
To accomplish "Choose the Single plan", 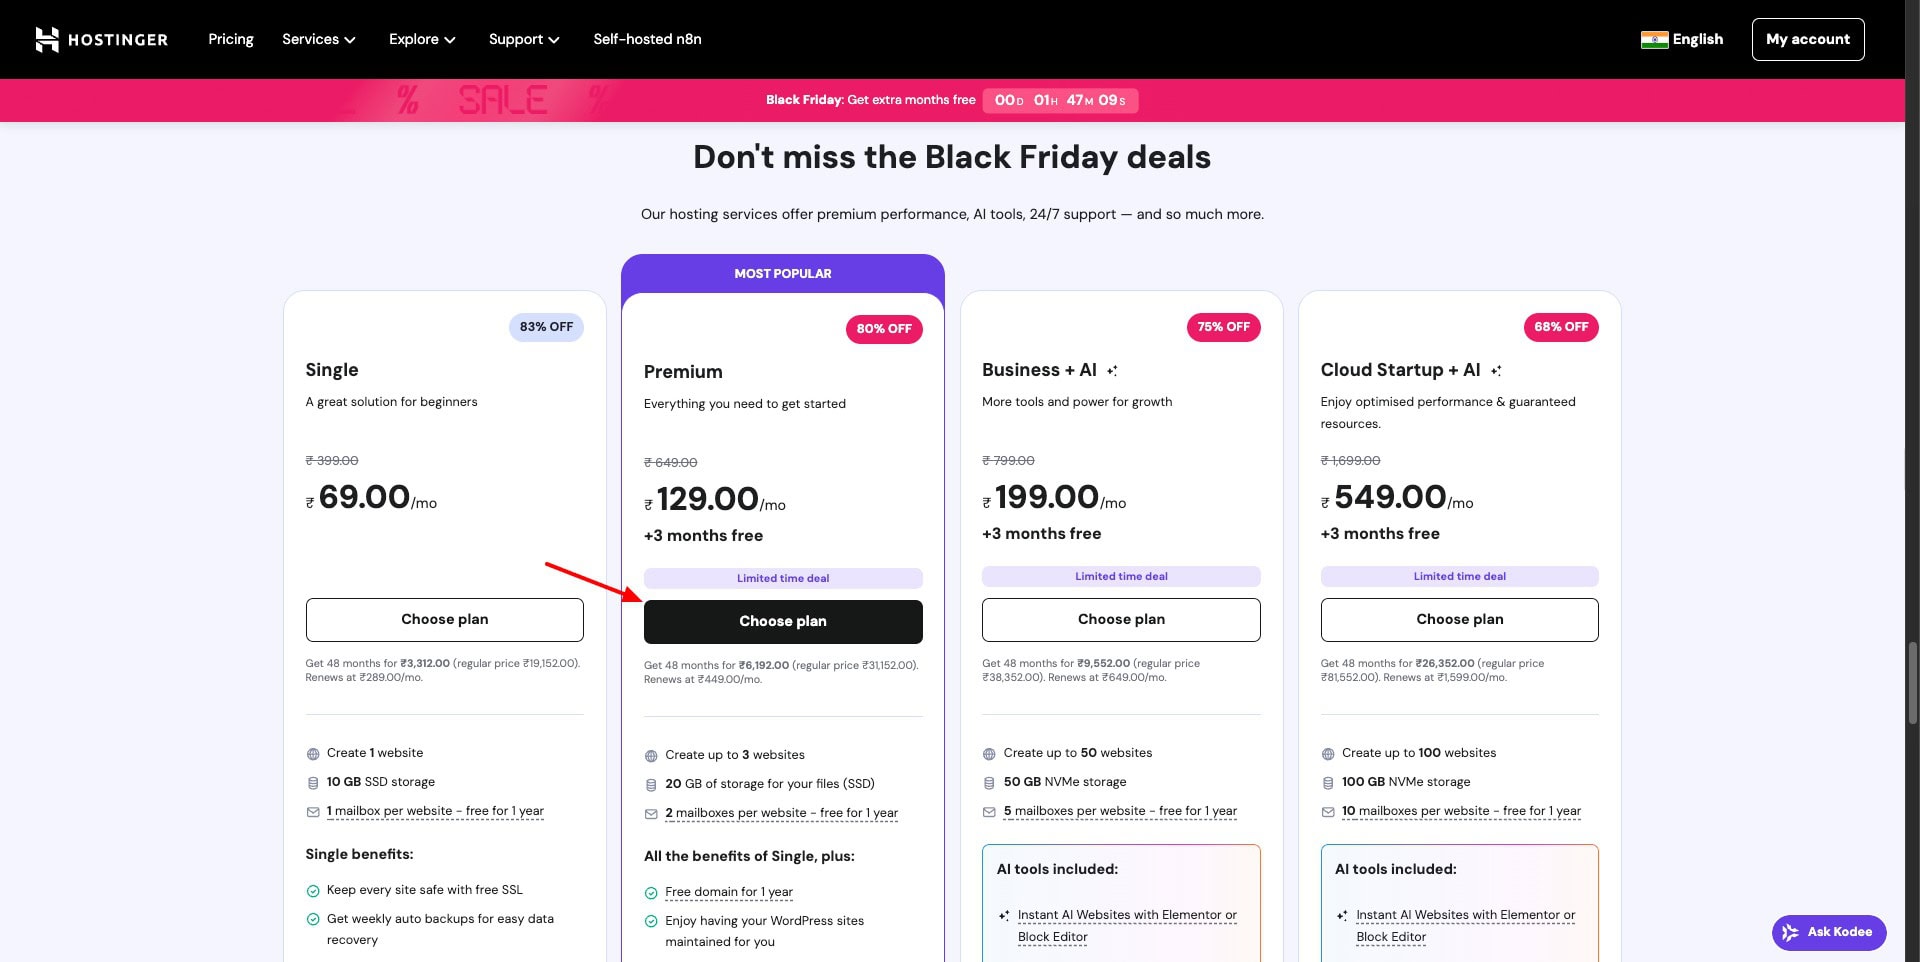I will (x=444, y=620).
